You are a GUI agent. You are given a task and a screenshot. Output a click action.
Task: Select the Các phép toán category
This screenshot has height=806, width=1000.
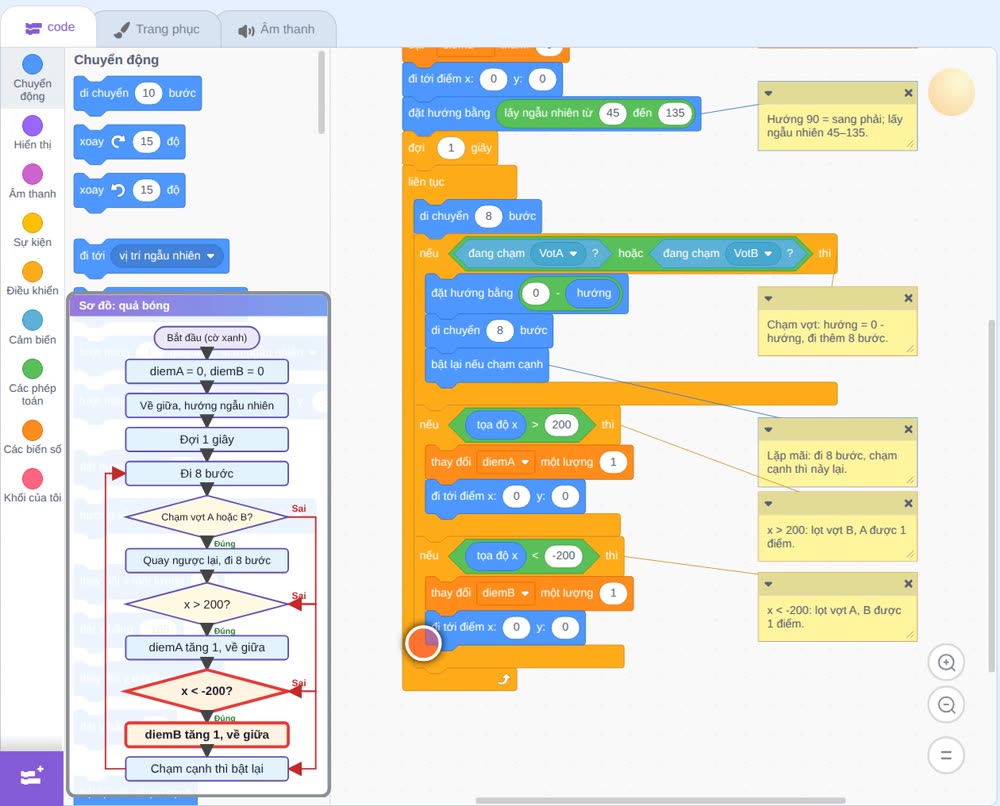point(33,381)
